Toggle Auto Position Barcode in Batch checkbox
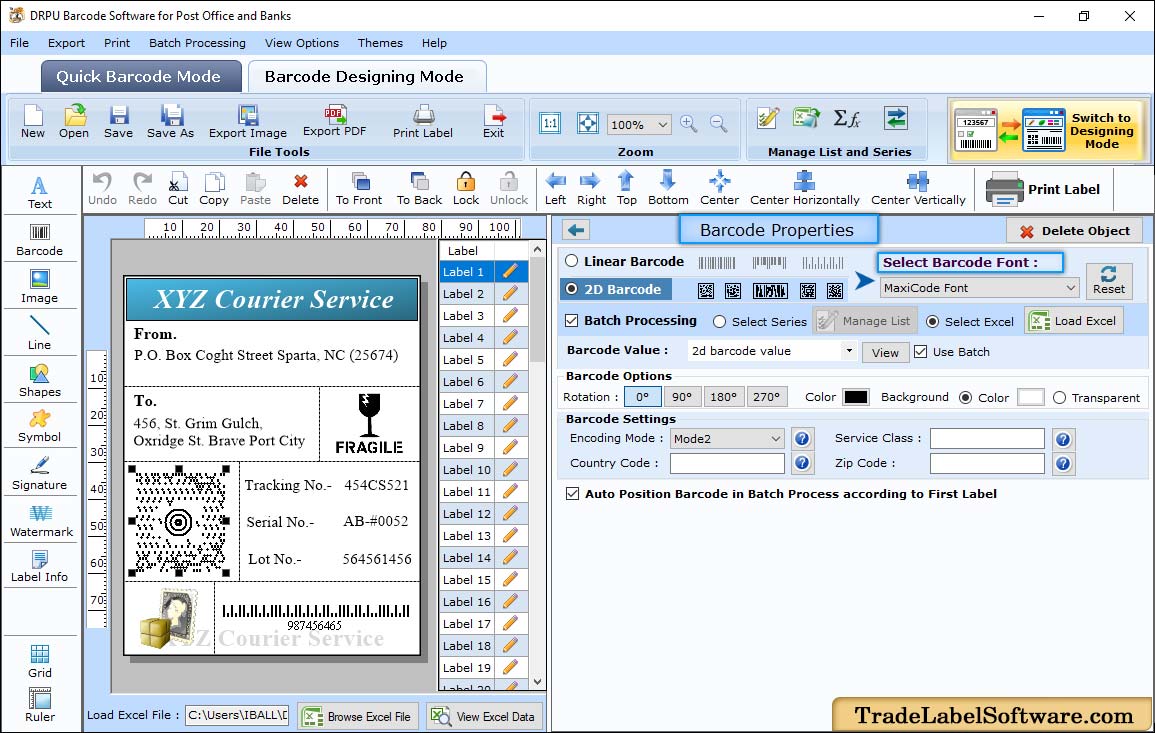This screenshot has width=1155, height=733. (x=572, y=494)
